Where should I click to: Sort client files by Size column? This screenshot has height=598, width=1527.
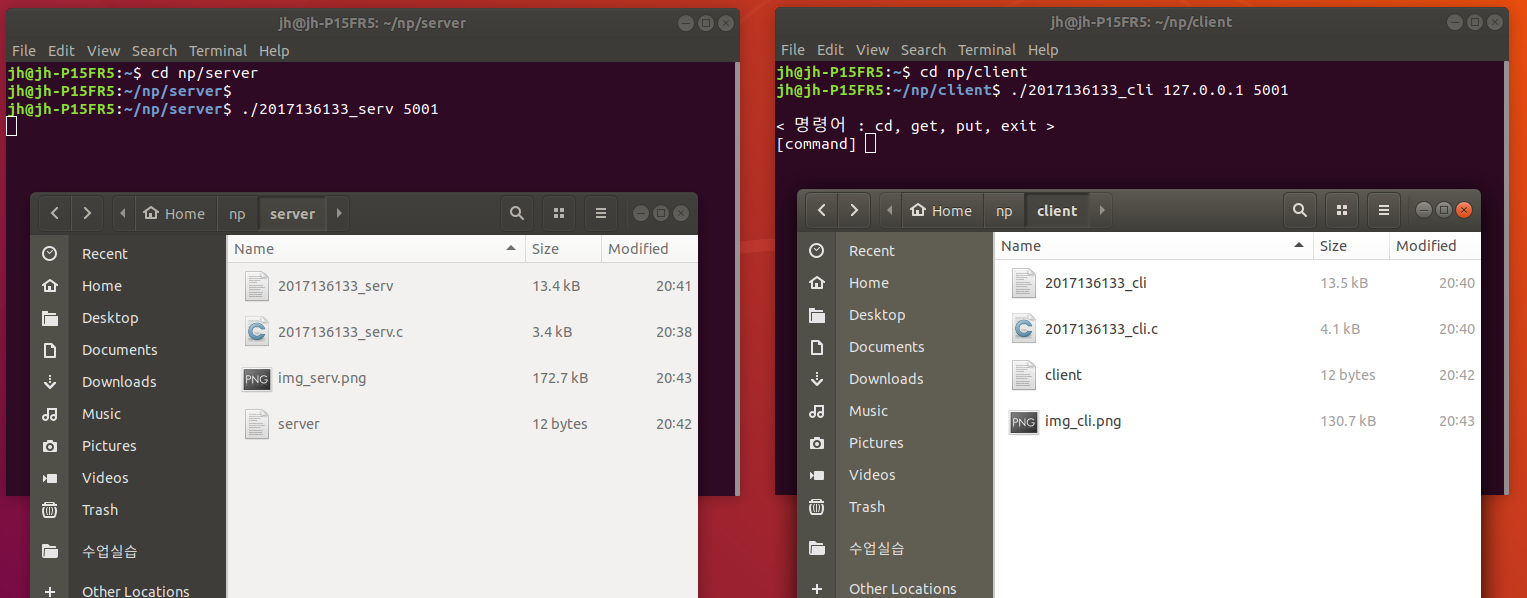(1351, 246)
